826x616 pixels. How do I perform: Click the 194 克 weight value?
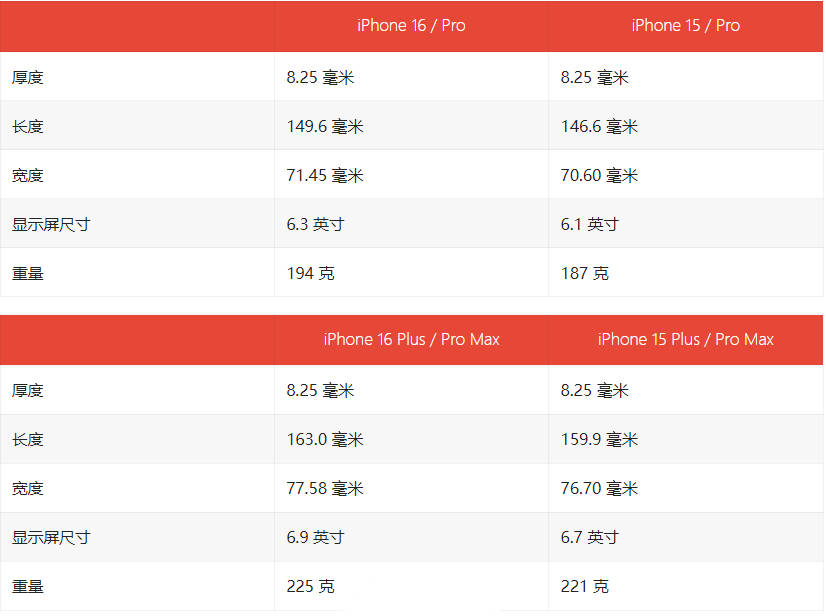310,273
